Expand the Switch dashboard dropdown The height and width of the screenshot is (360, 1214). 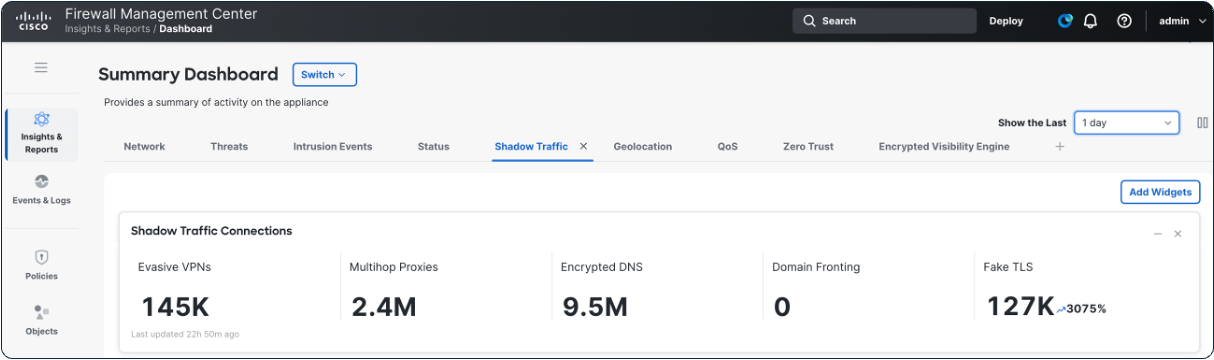pyautogui.click(x=324, y=75)
